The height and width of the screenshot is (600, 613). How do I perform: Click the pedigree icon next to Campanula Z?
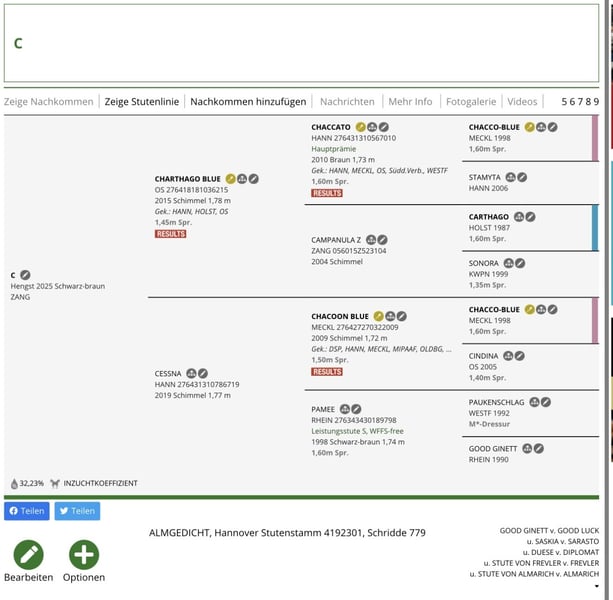371,241
